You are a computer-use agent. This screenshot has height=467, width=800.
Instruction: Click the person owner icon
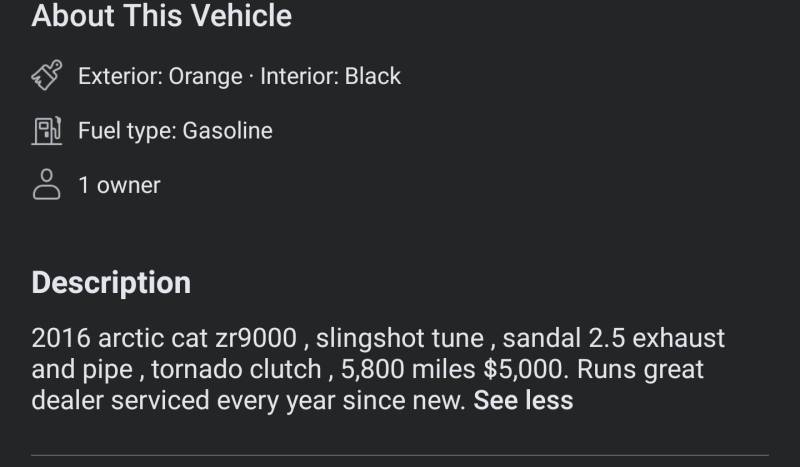click(46, 184)
